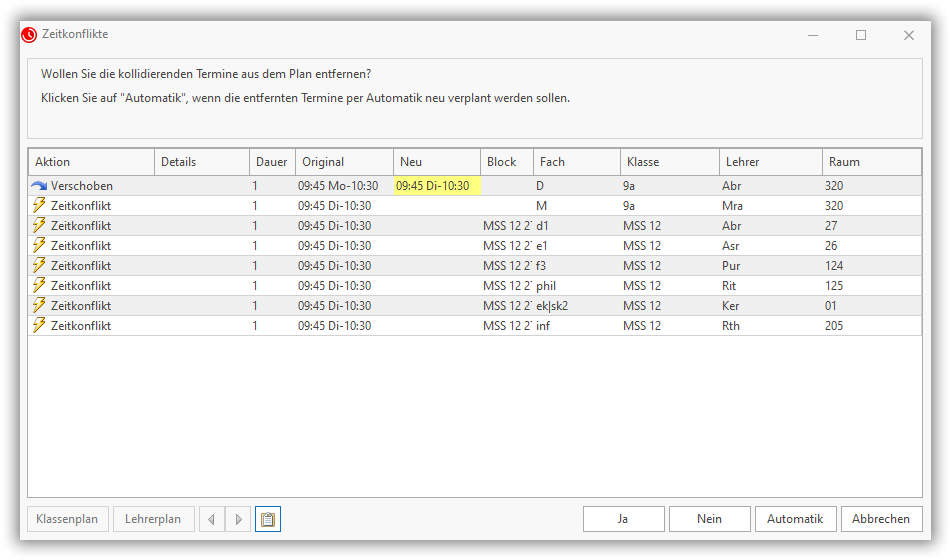The height and width of the screenshot is (560, 951).
Task: Click lightning icon in the inf row
Action: (x=39, y=326)
